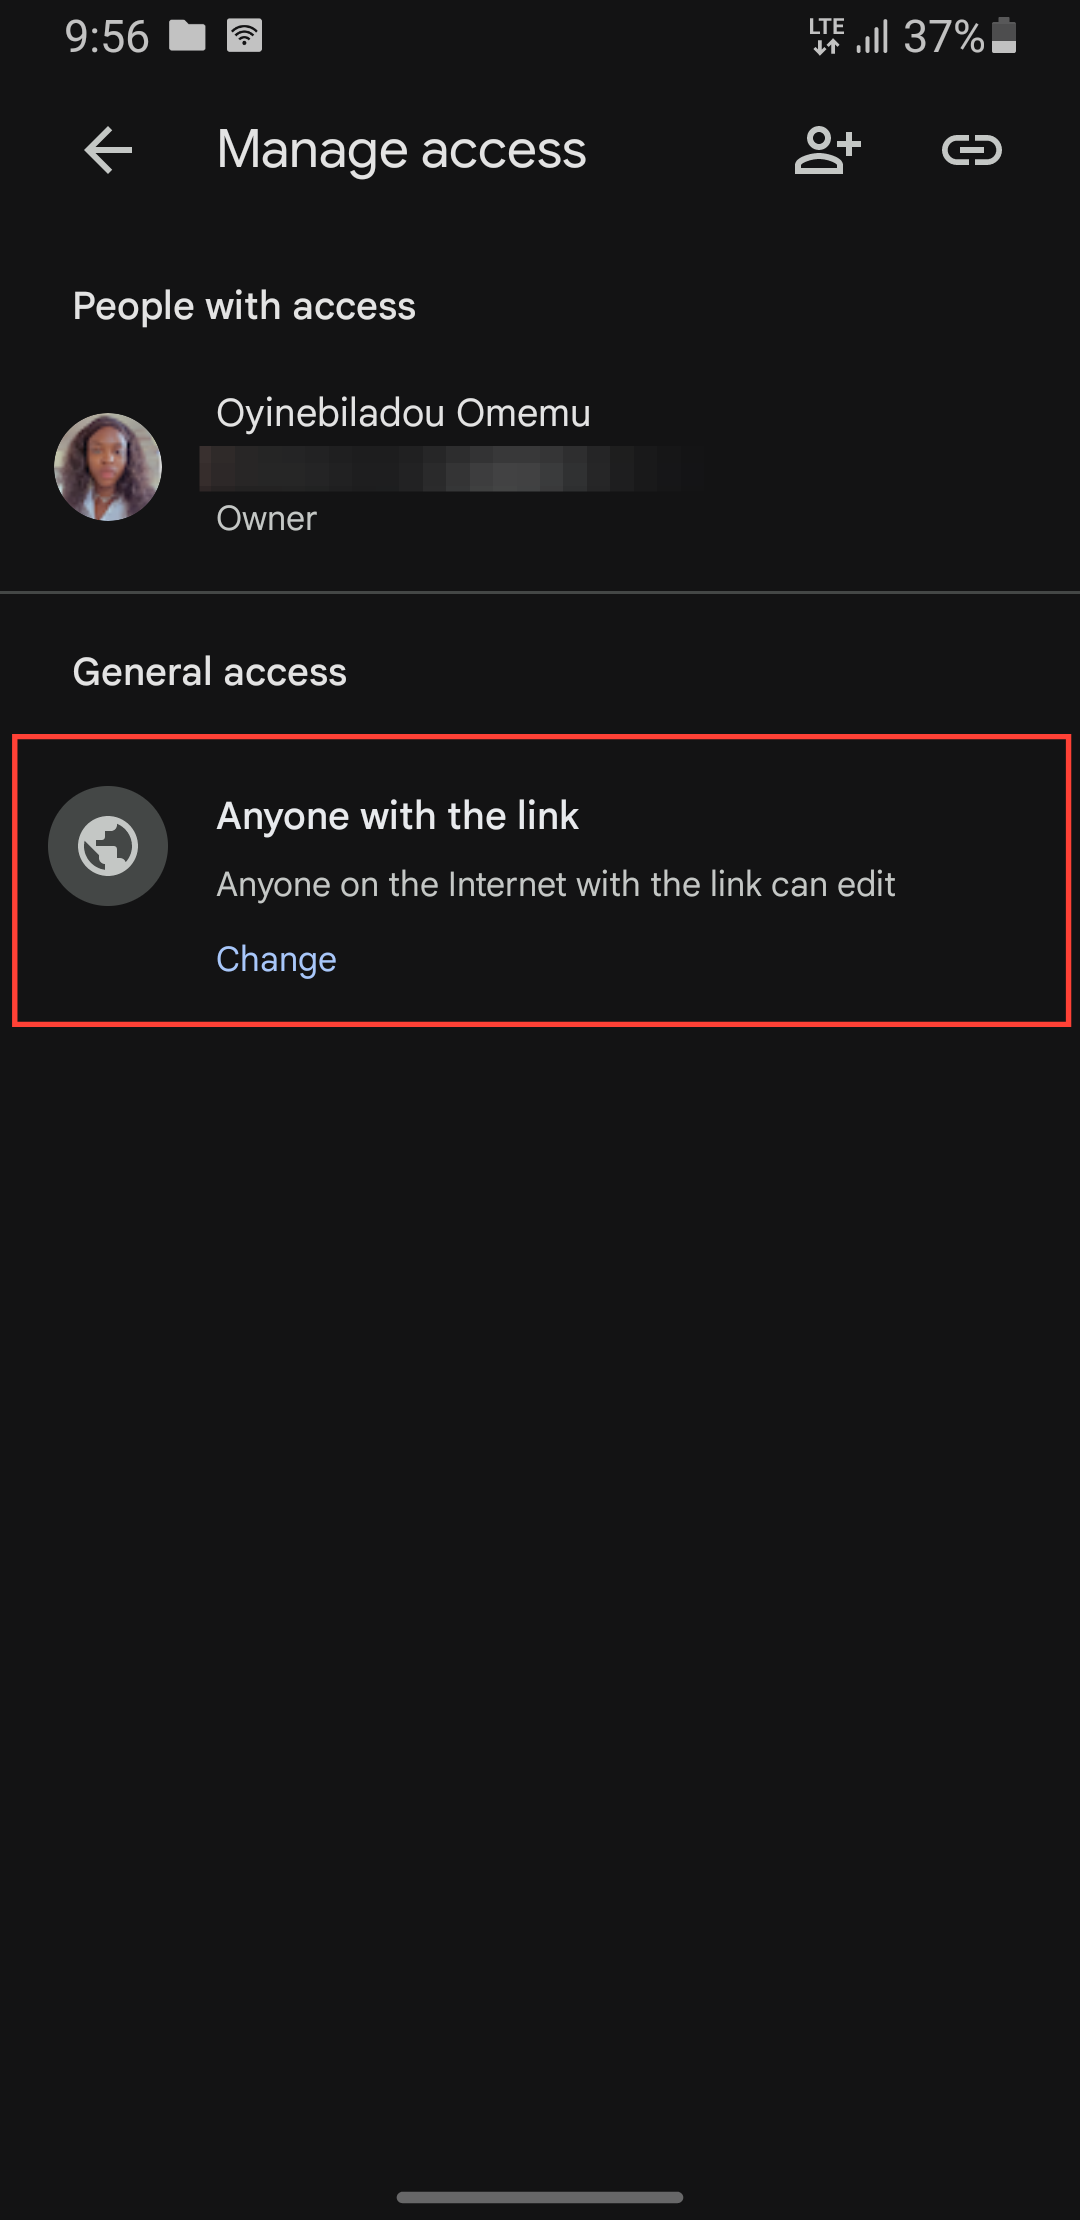Open the add people sharing icon
This screenshot has height=2220, width=1080.
830,150
